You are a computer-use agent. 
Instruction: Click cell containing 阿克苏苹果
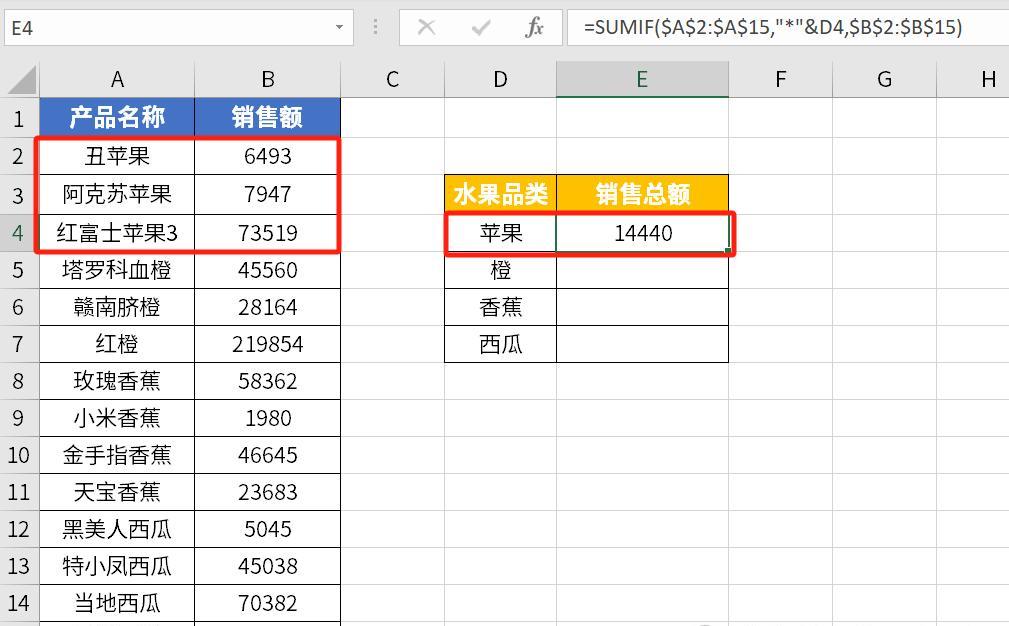tap(116, 195)
